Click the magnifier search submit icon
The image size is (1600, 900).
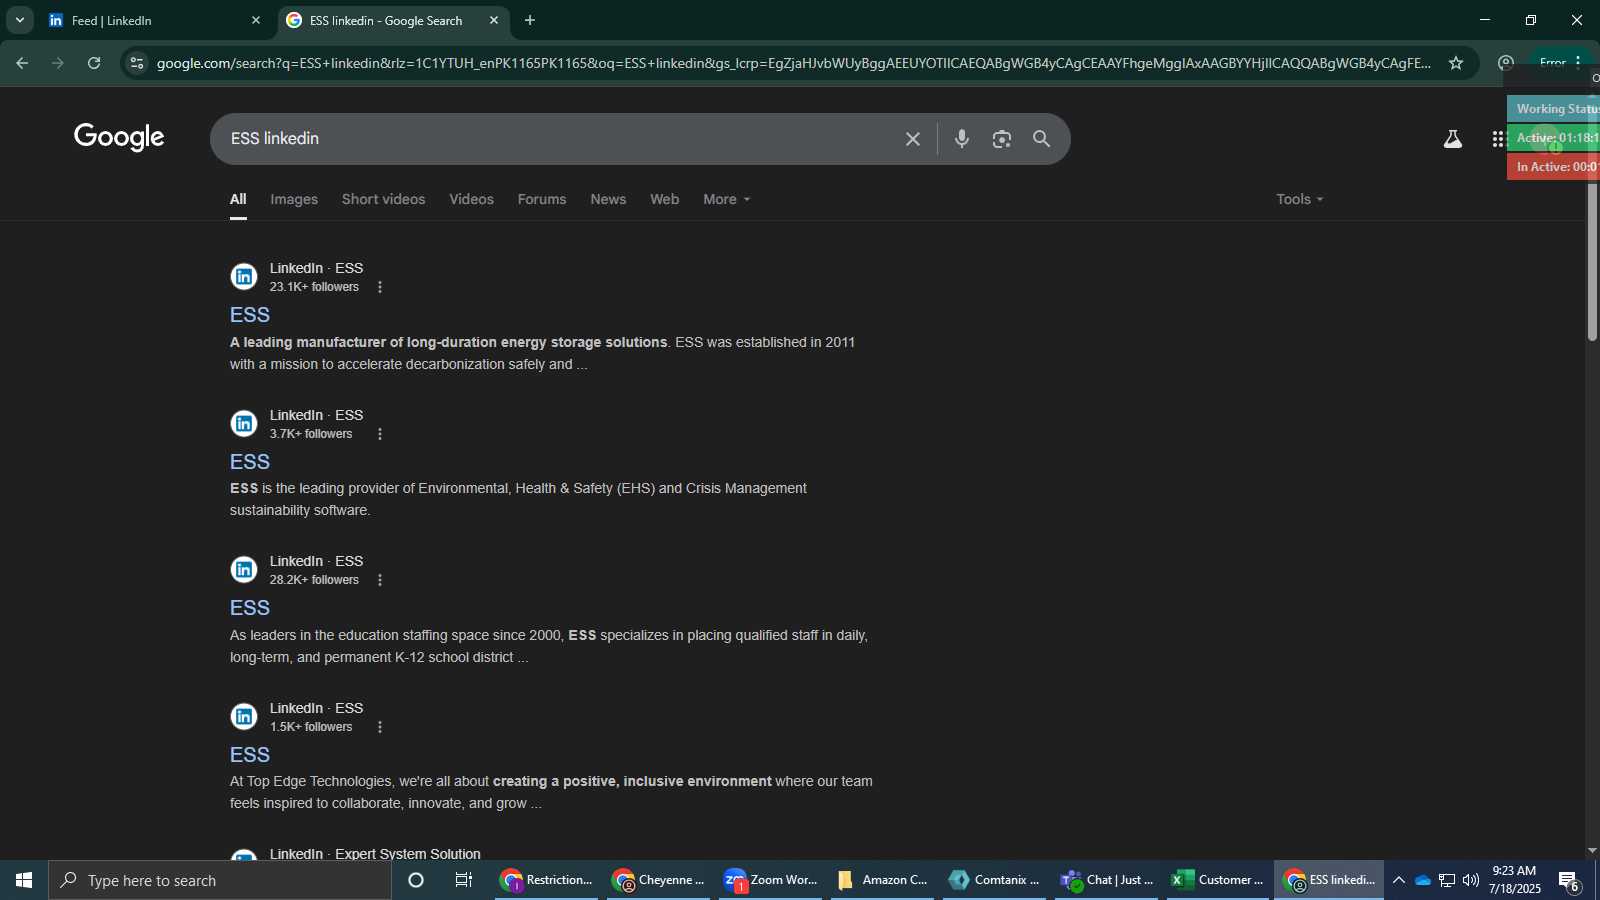[x=1041, y=139]
